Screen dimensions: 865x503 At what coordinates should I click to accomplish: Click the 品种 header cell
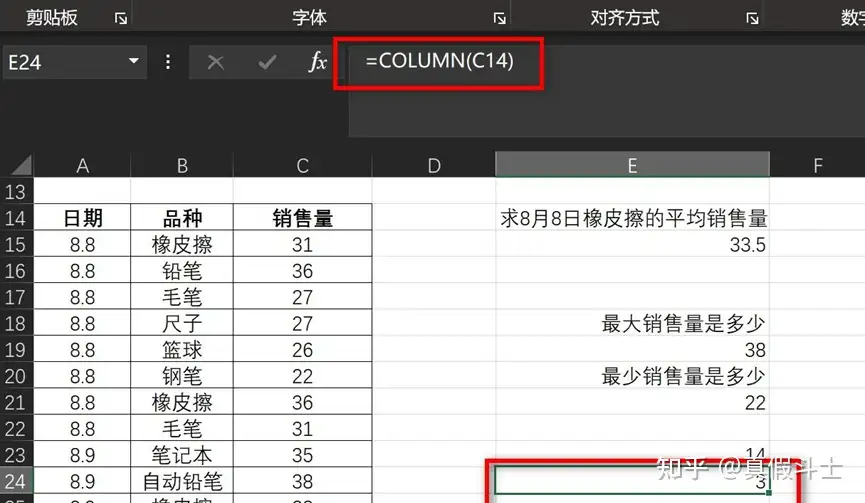click(182, 218)
